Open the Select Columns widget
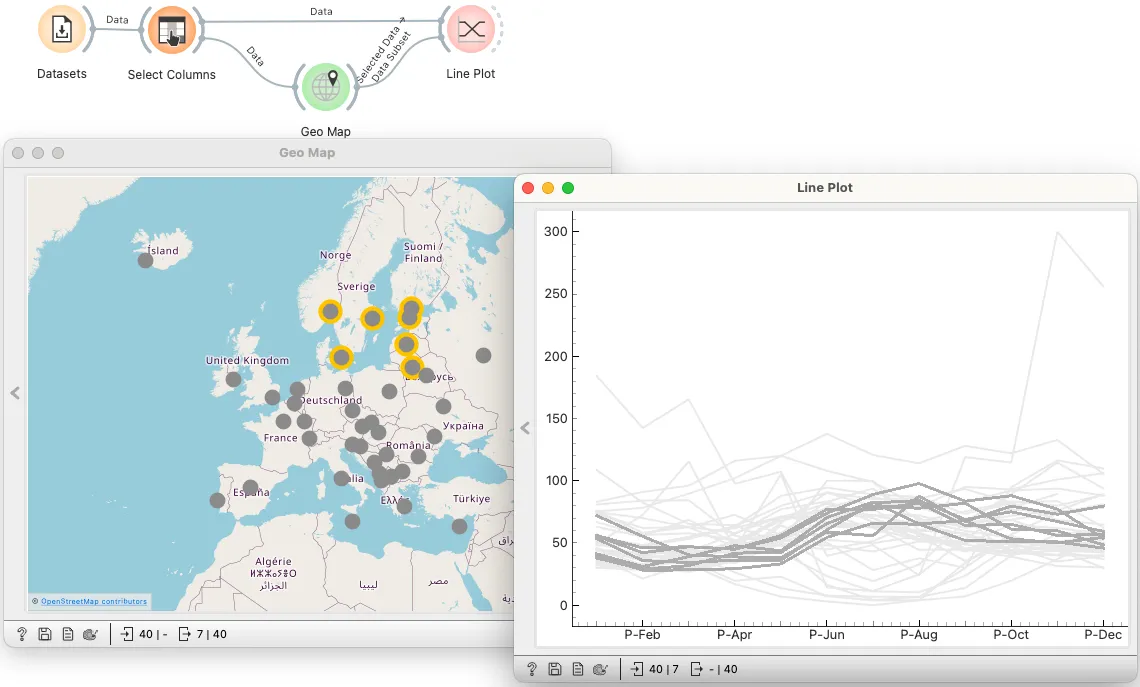This screenshot has height=687, width=1140. (x=172, y=31)
